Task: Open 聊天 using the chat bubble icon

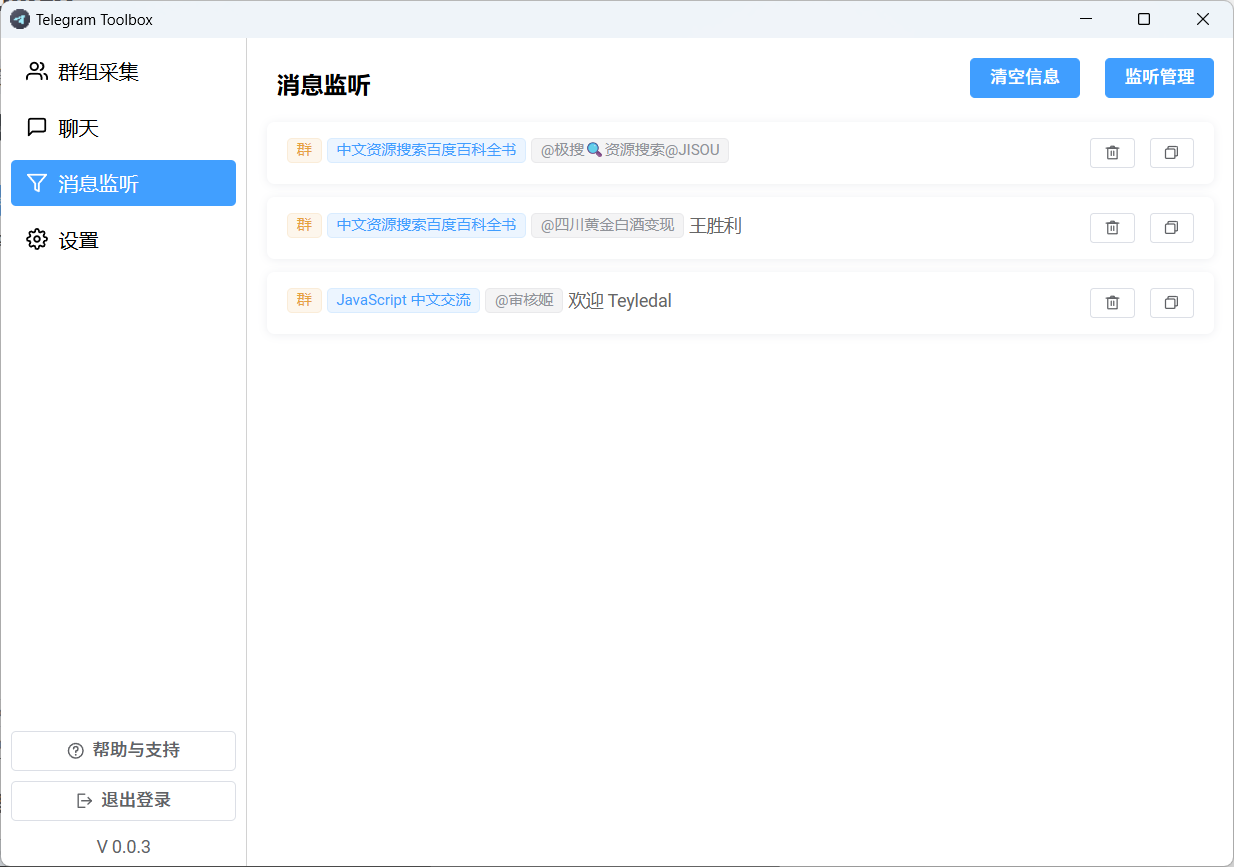Action: tap(37, 127)
